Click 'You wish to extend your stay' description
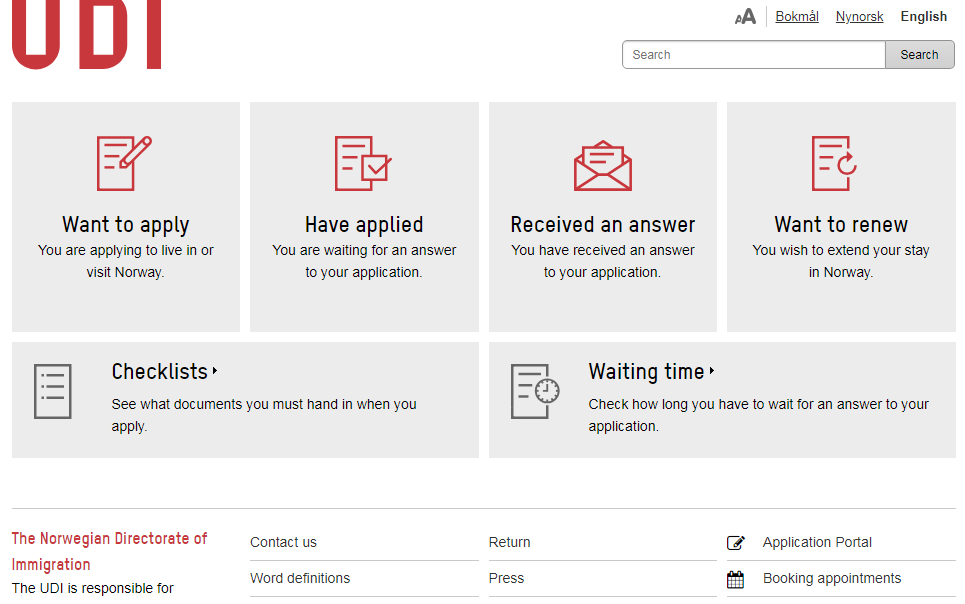 841,261
